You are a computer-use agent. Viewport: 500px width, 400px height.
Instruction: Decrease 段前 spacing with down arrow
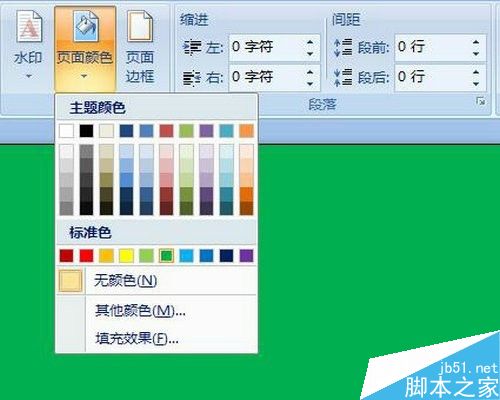pyautogui.click(x=476, y=54)
